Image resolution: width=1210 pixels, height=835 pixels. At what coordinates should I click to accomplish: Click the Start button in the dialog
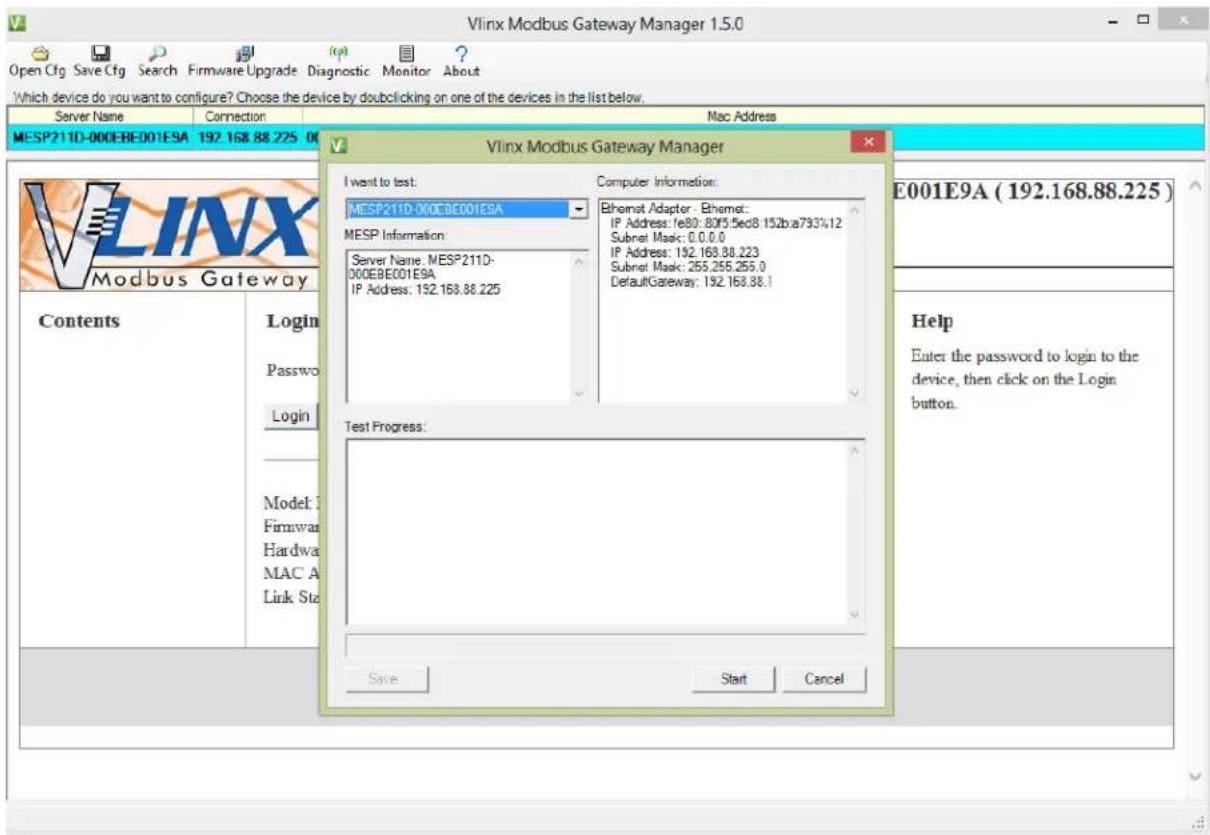[734, 679]
